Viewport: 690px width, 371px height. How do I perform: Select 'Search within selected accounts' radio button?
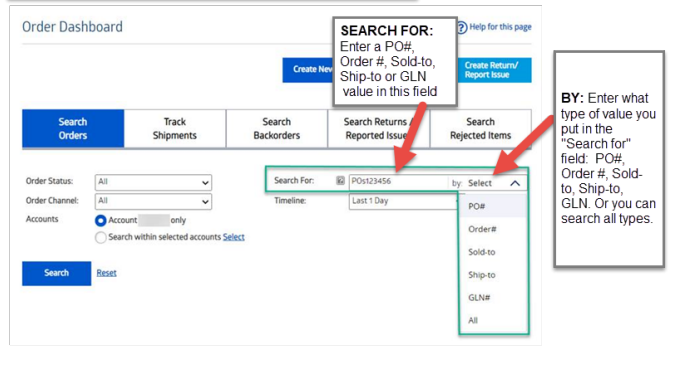click(100, 238)
